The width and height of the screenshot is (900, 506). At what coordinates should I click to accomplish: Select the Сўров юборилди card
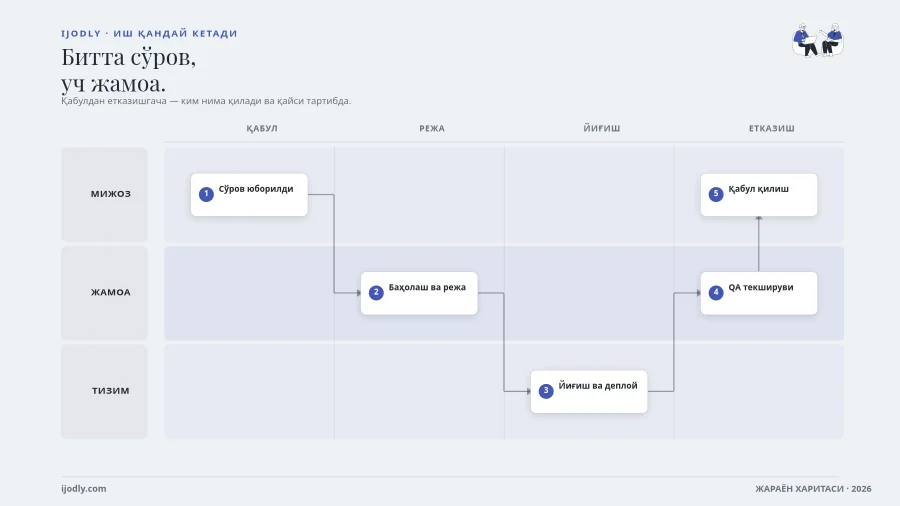coord(249,195)
